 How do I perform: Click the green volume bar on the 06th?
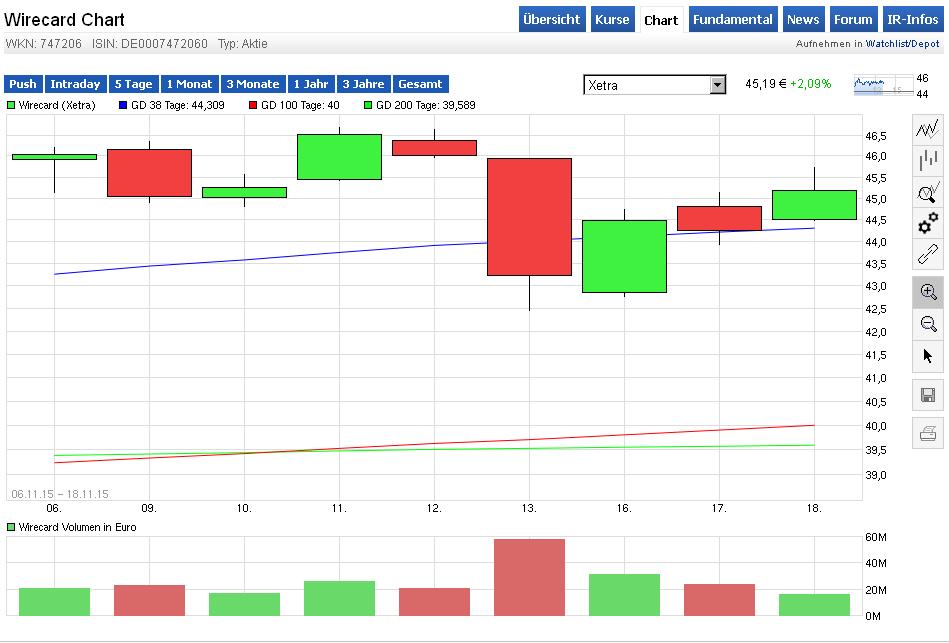54,602
